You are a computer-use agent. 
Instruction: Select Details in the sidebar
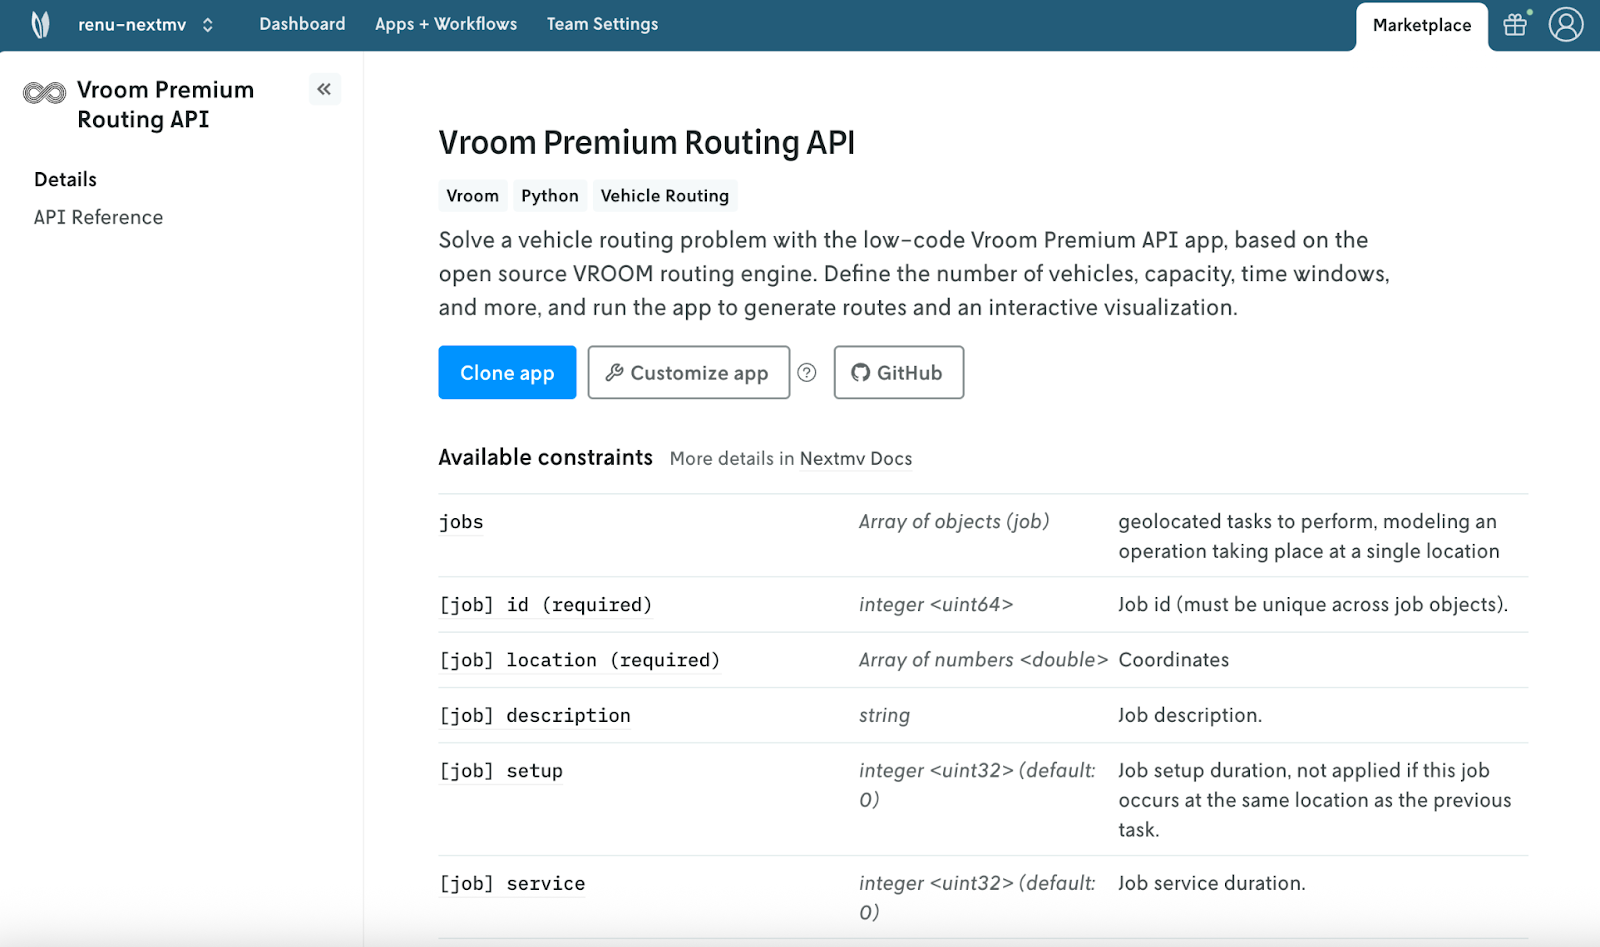66,180
